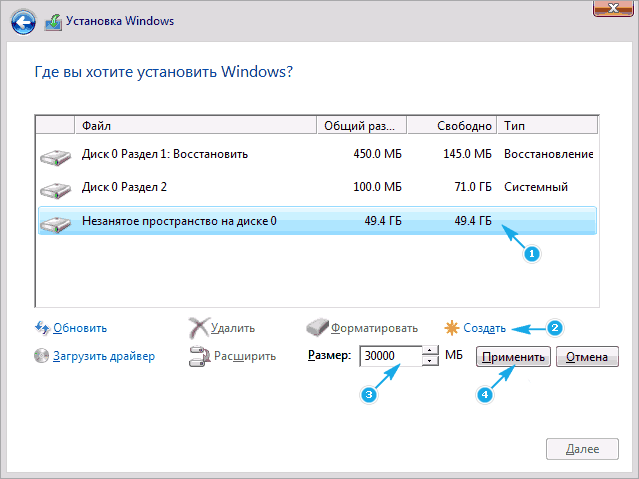Click the Размер size input field
Image resolution: width=639 pixels, height=479 pixels.
390,356
